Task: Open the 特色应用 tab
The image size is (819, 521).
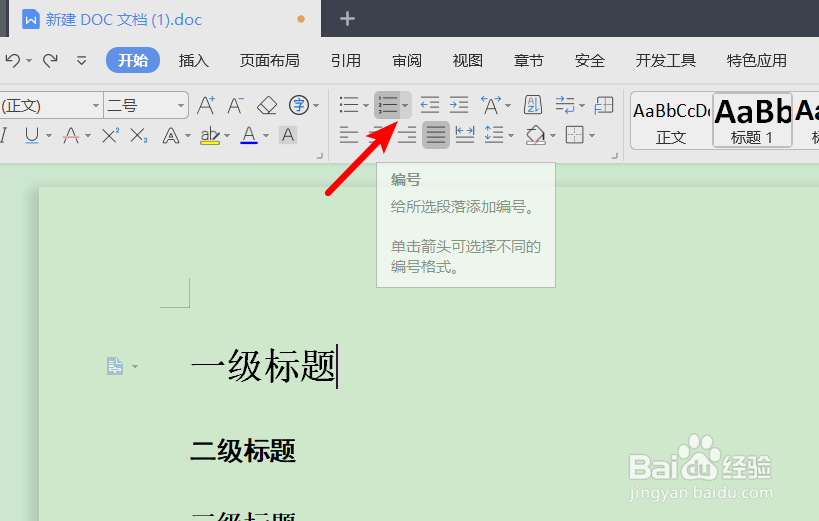Action: 756,61
